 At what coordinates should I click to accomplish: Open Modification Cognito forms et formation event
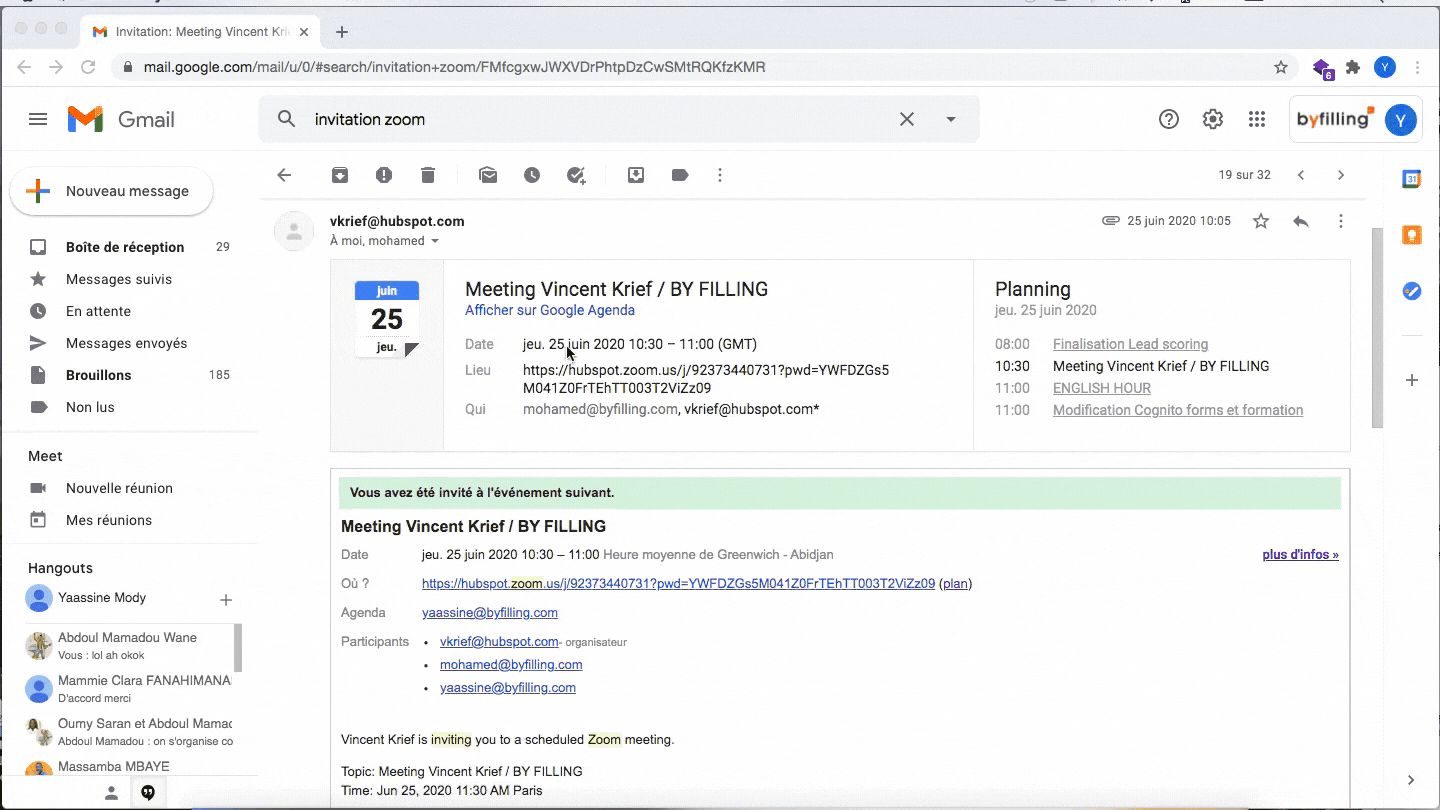tap(1178, 410)
